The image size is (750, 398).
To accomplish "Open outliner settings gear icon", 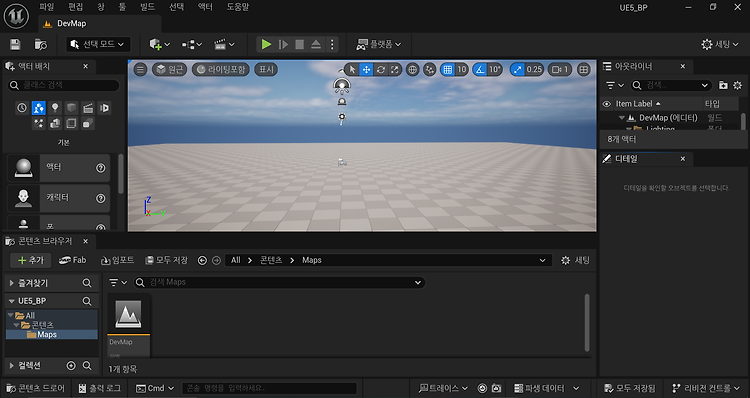I will tap(738, 85).
